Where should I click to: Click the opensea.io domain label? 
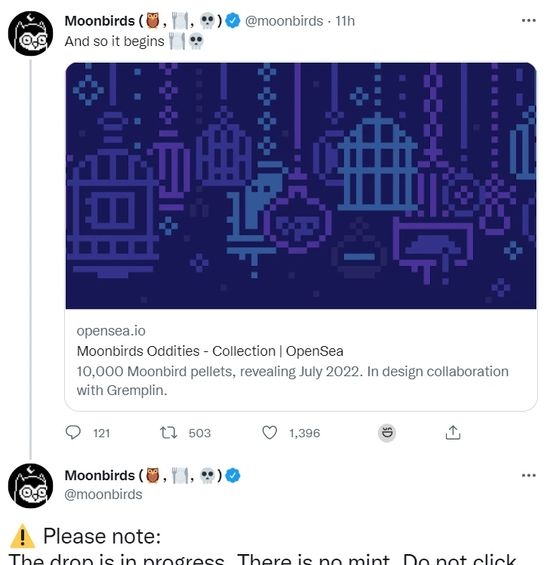(x=111, y=331)
